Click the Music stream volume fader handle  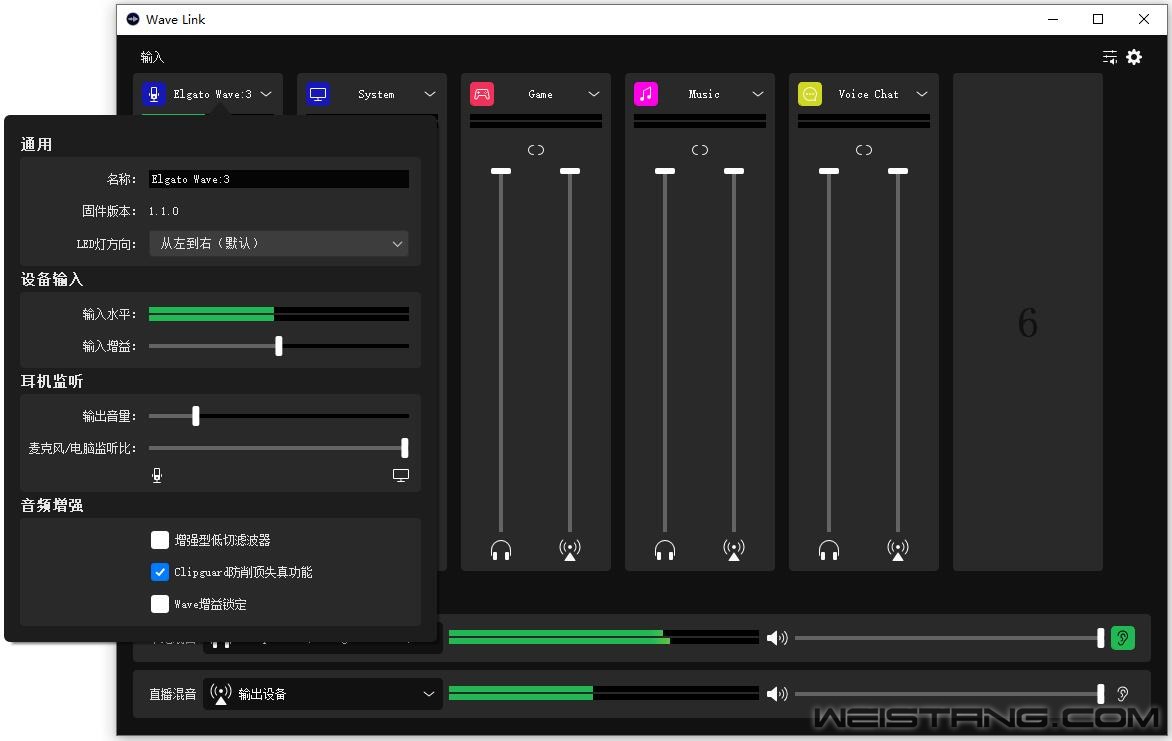coord(734,171)
